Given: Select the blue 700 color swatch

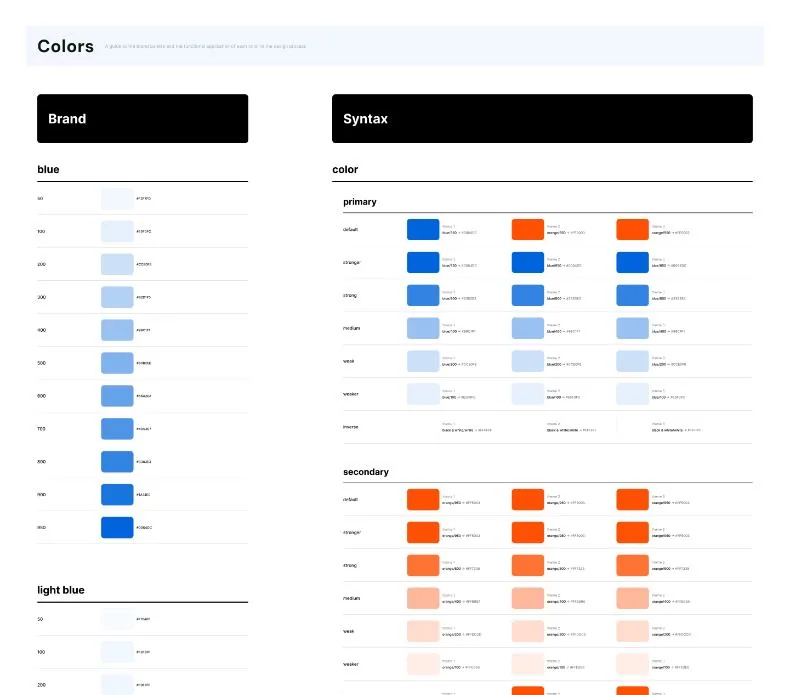Looking at the screenshot, I should pos(117,429).
